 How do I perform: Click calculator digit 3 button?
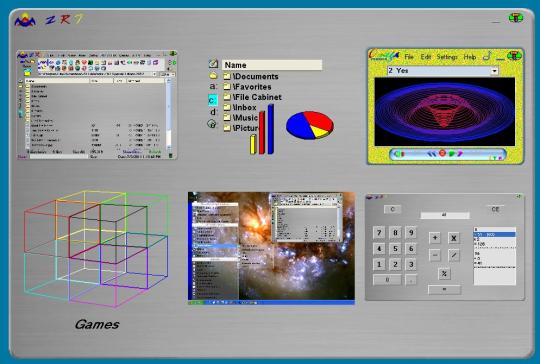[x=411, y=264]
